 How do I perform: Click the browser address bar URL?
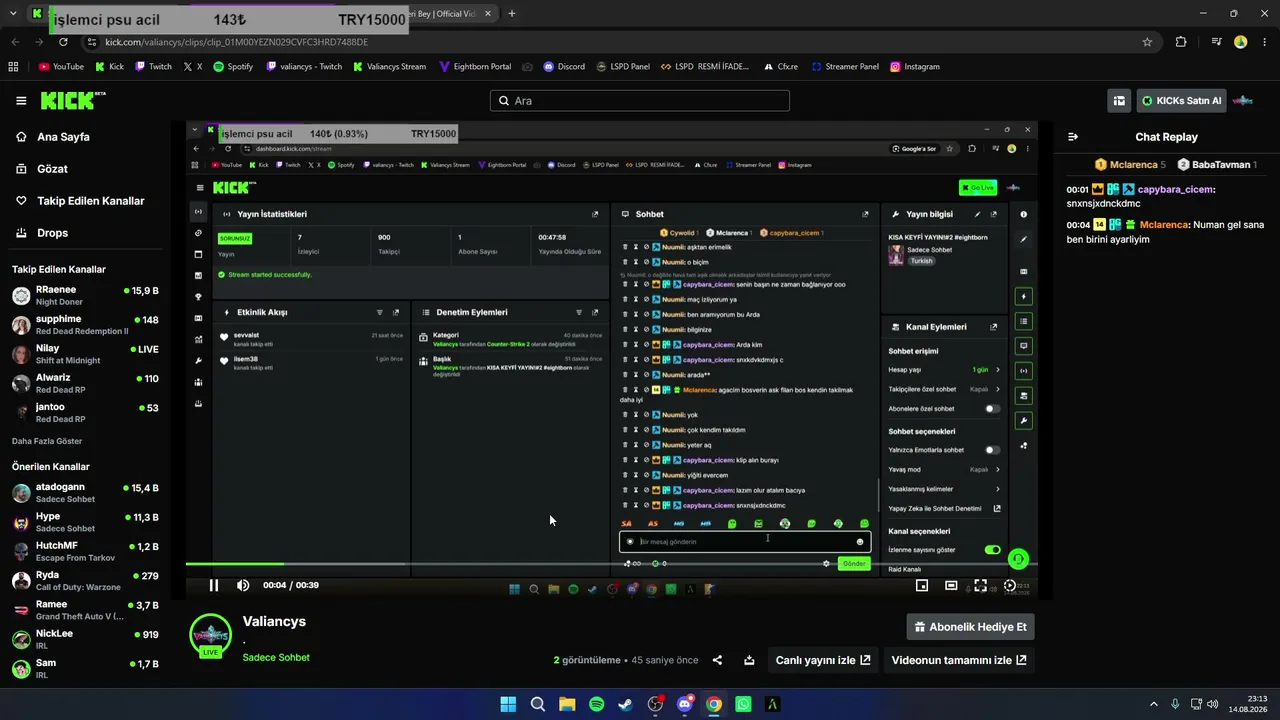coord(236,42)
